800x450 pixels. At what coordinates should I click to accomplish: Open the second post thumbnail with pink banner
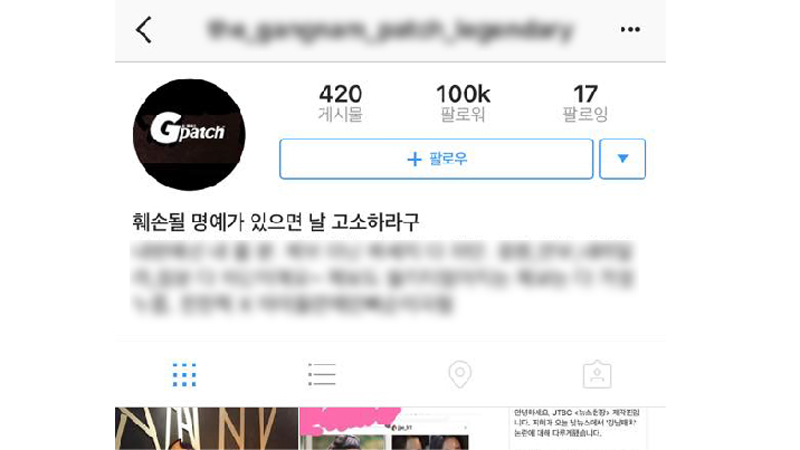click(x=390, y=429)
